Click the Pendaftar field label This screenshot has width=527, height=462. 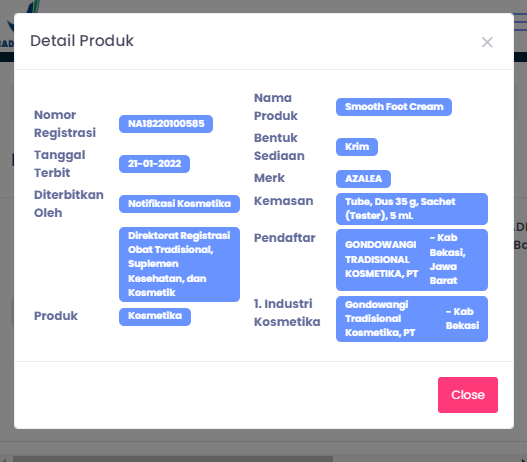(285, 238)
